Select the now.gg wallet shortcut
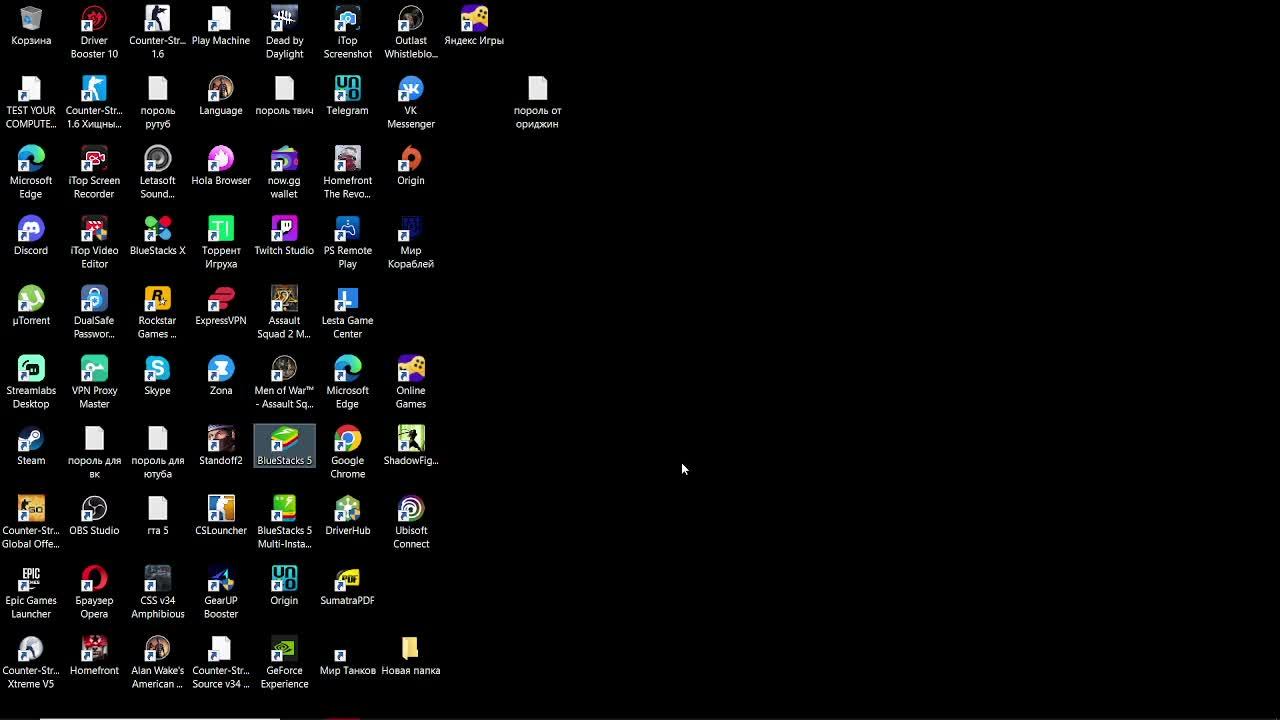 click(x=284, y=172)
